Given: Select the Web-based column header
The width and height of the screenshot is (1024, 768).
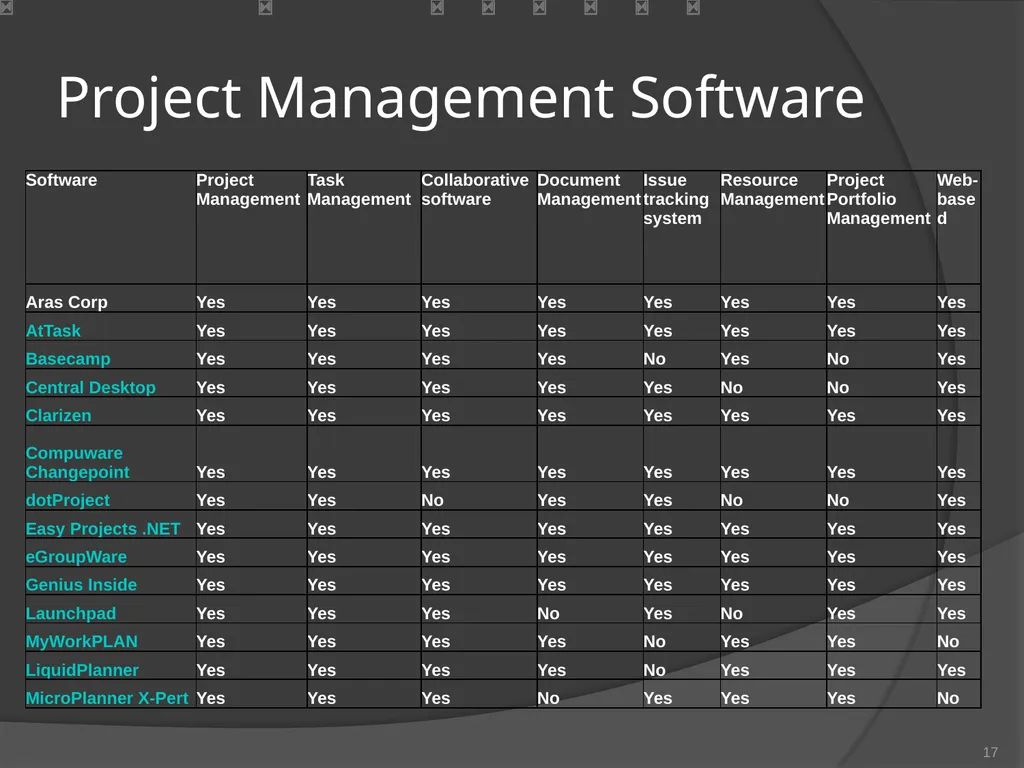Looking at the screenshot, I should (958, 227).
